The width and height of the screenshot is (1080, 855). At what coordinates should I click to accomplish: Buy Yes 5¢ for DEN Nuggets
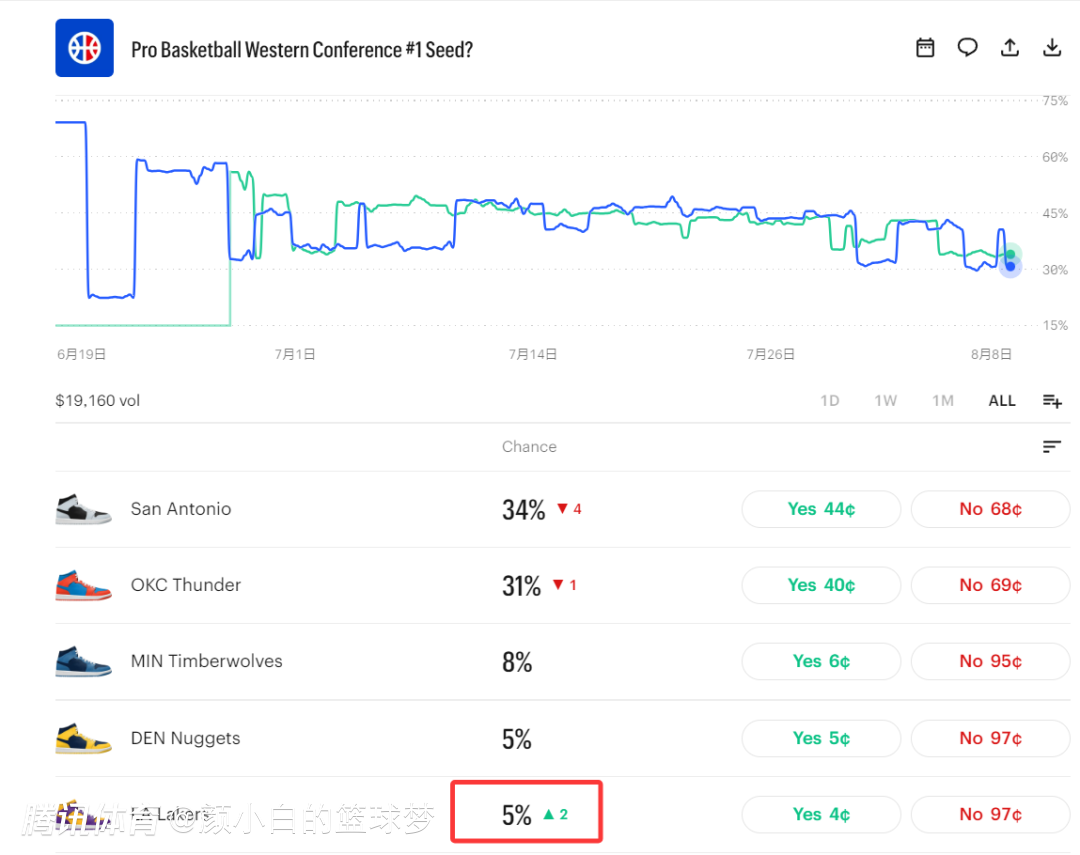click(821, 738)
